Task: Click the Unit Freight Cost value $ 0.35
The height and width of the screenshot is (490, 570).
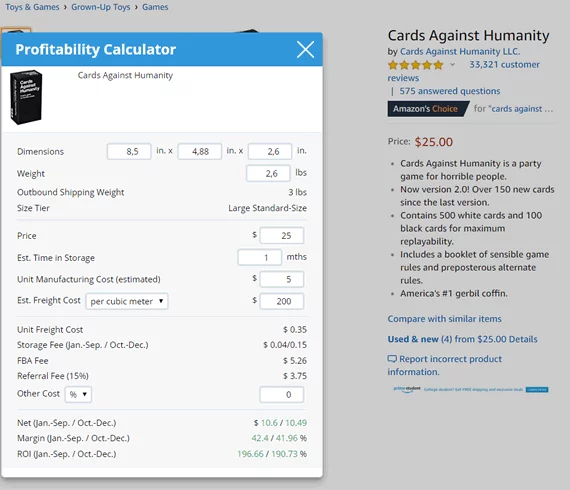Action: pyautogui.click(x=295, y=330)
